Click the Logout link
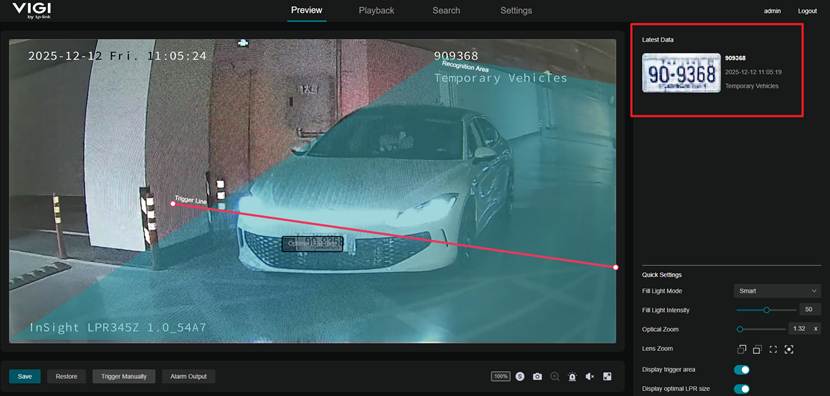830x396 pixels. [807, 11]
